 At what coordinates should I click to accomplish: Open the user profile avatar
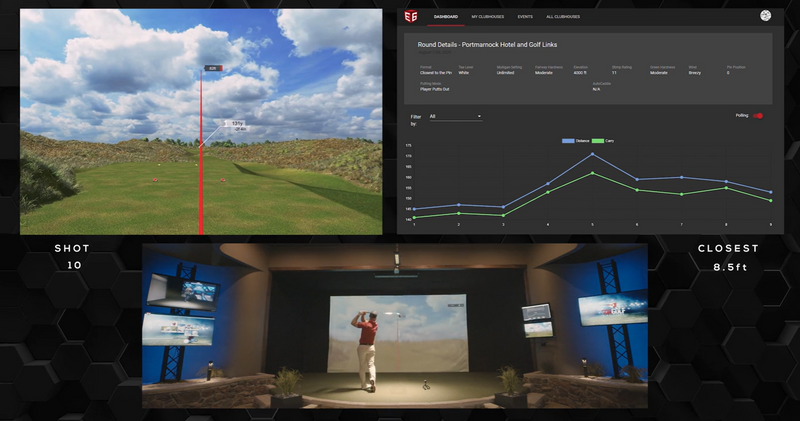(x=765, y=16)
